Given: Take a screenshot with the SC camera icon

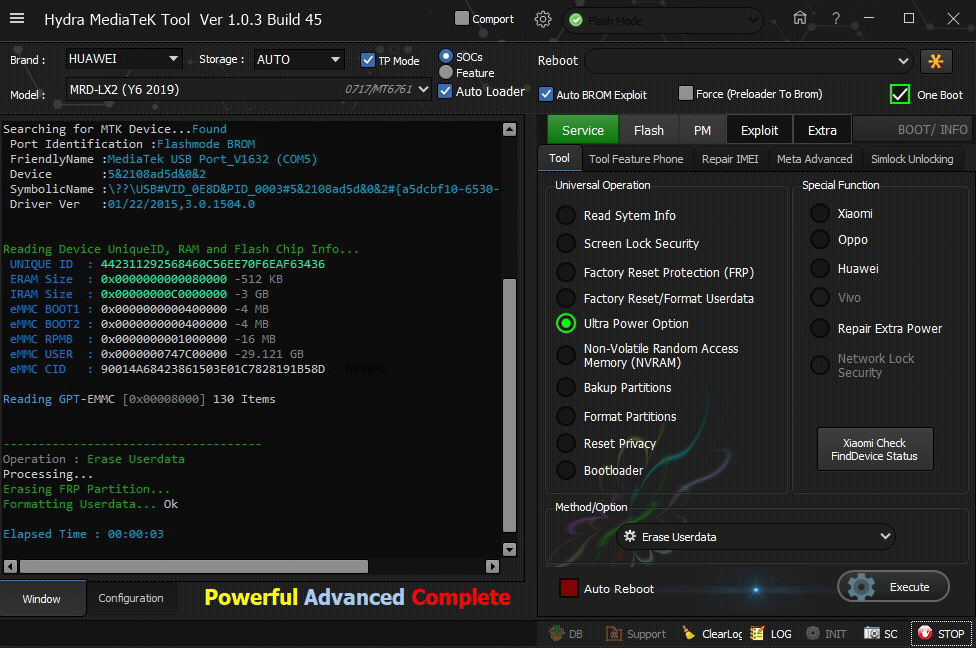Looking at the screenshot, I should 872,633.
